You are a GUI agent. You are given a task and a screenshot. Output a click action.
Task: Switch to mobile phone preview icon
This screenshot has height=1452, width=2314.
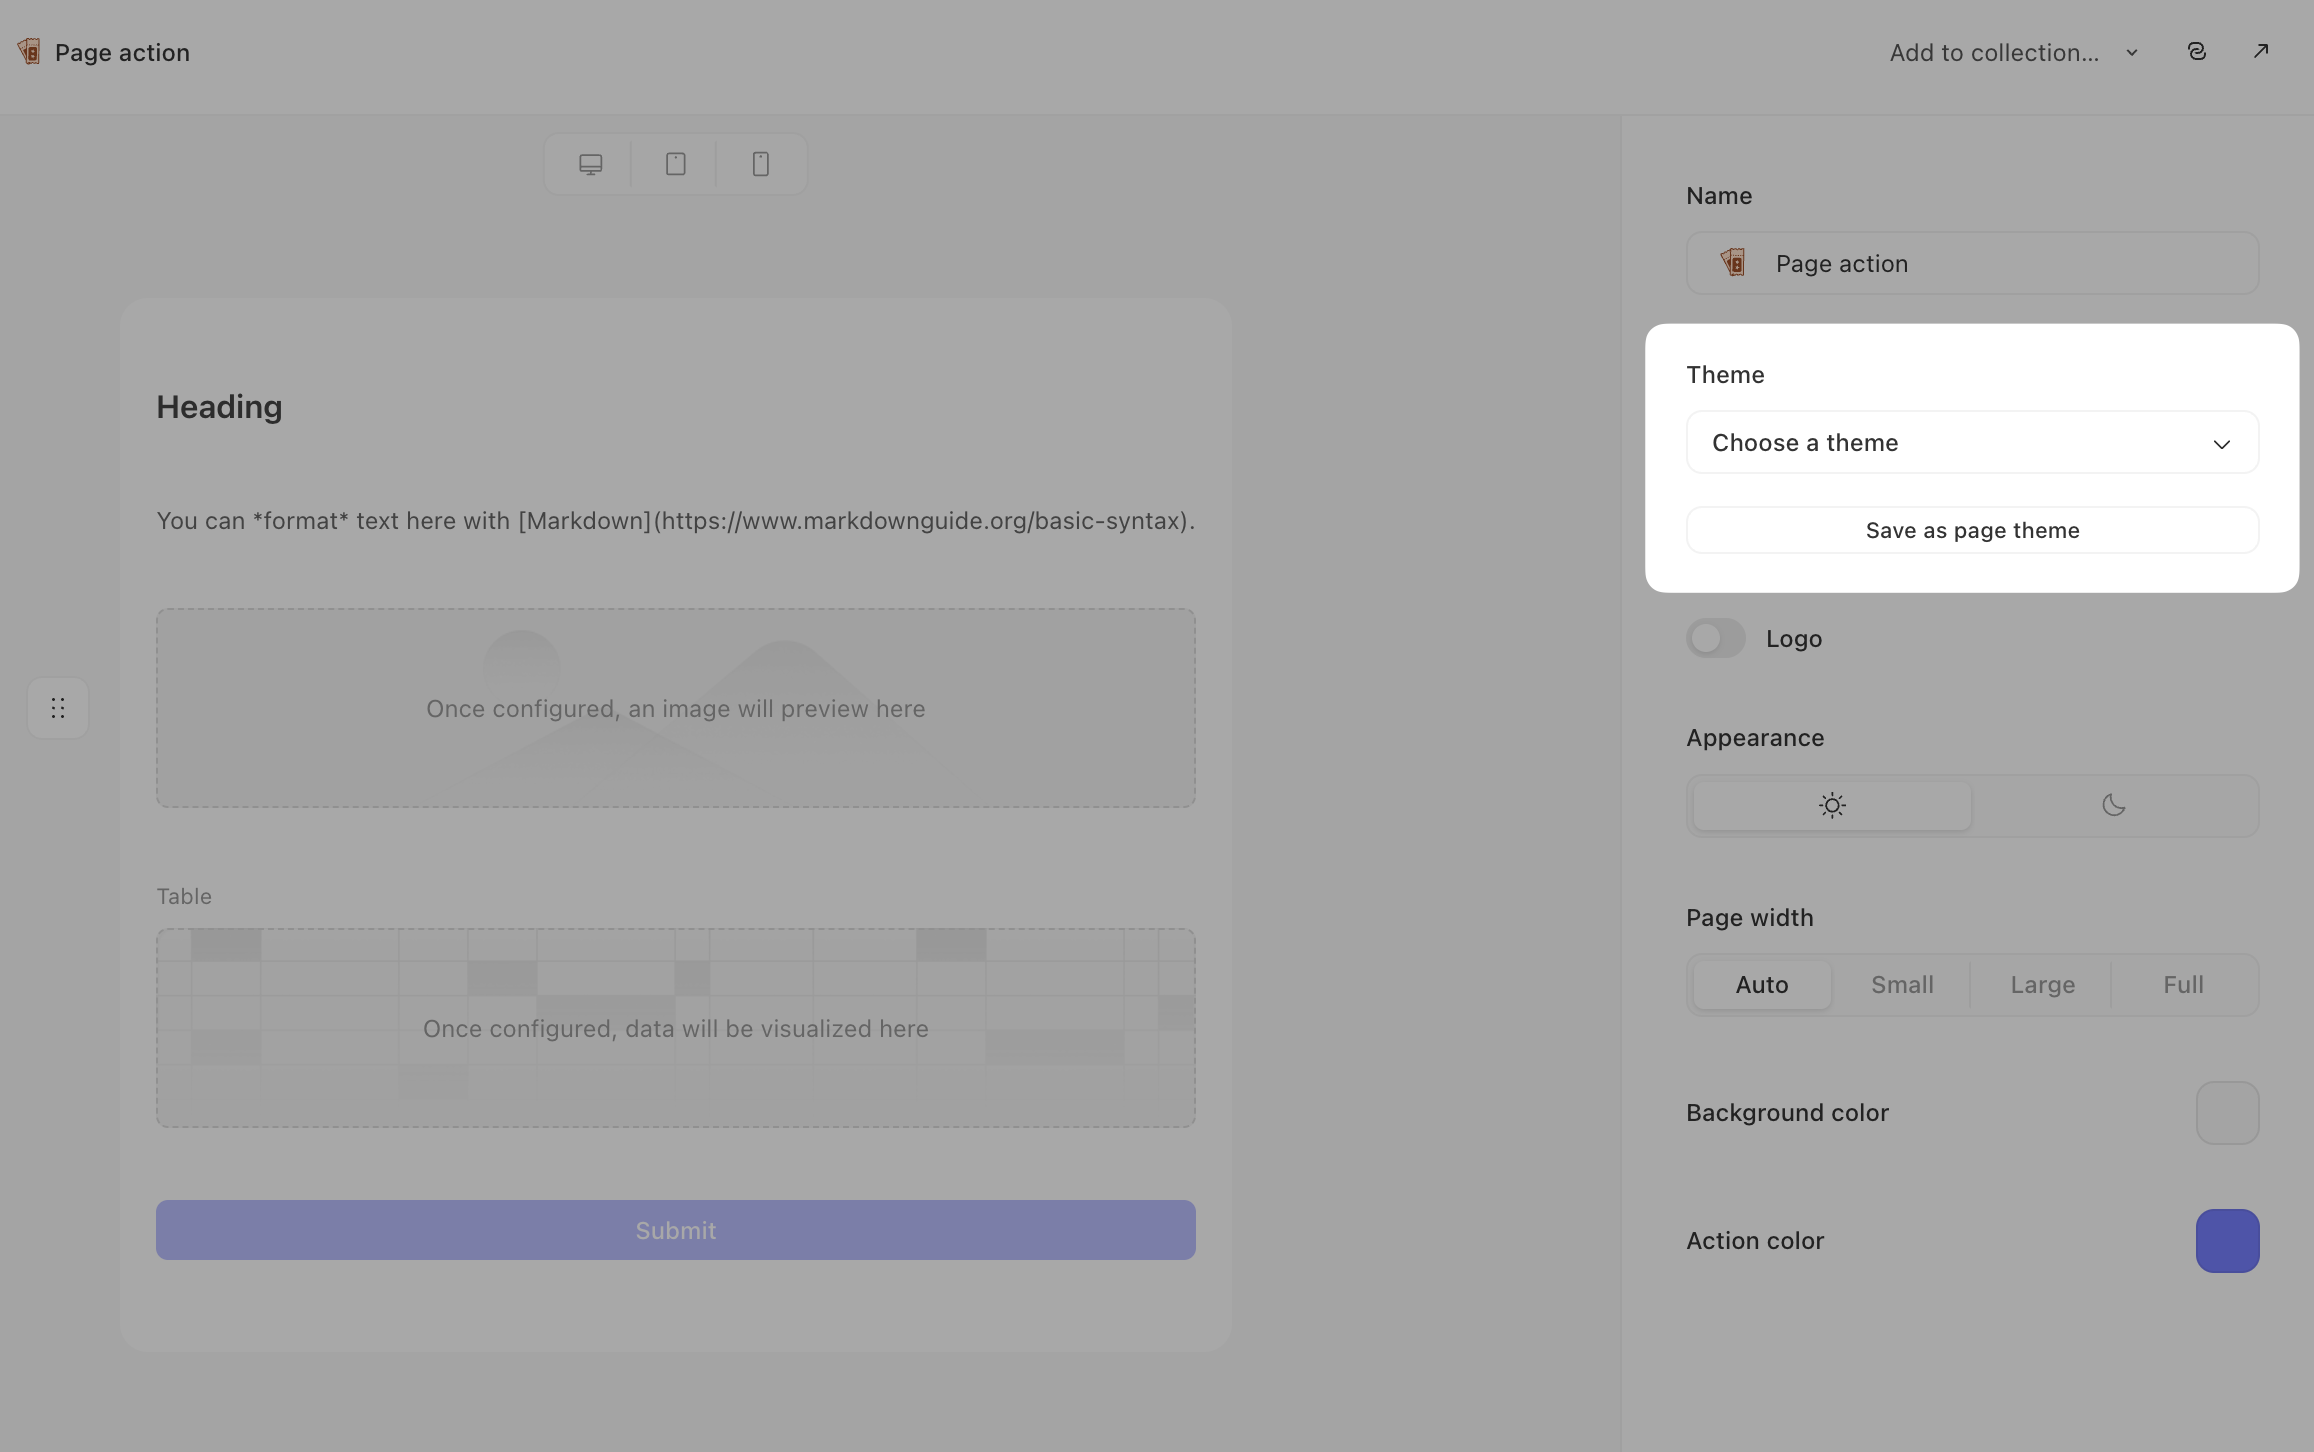point(760,164)
